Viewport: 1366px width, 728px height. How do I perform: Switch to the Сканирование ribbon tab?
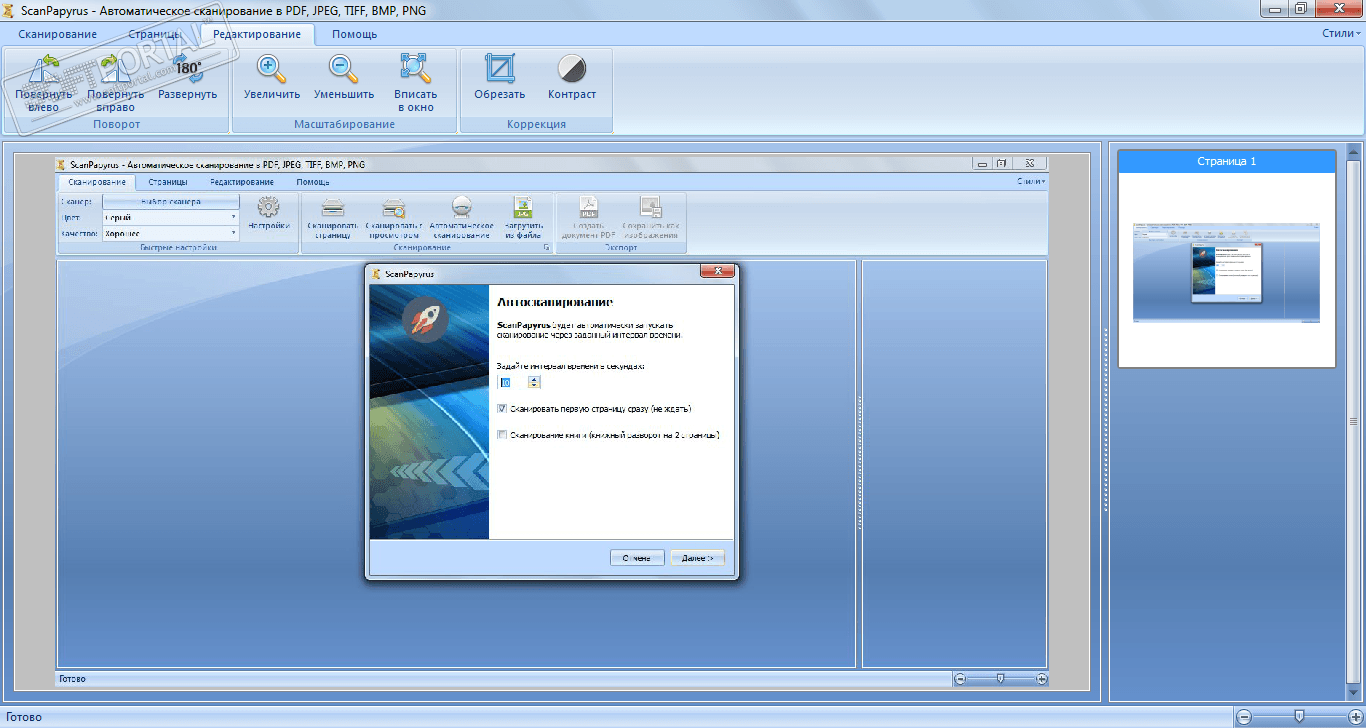[x=57, y=34]
